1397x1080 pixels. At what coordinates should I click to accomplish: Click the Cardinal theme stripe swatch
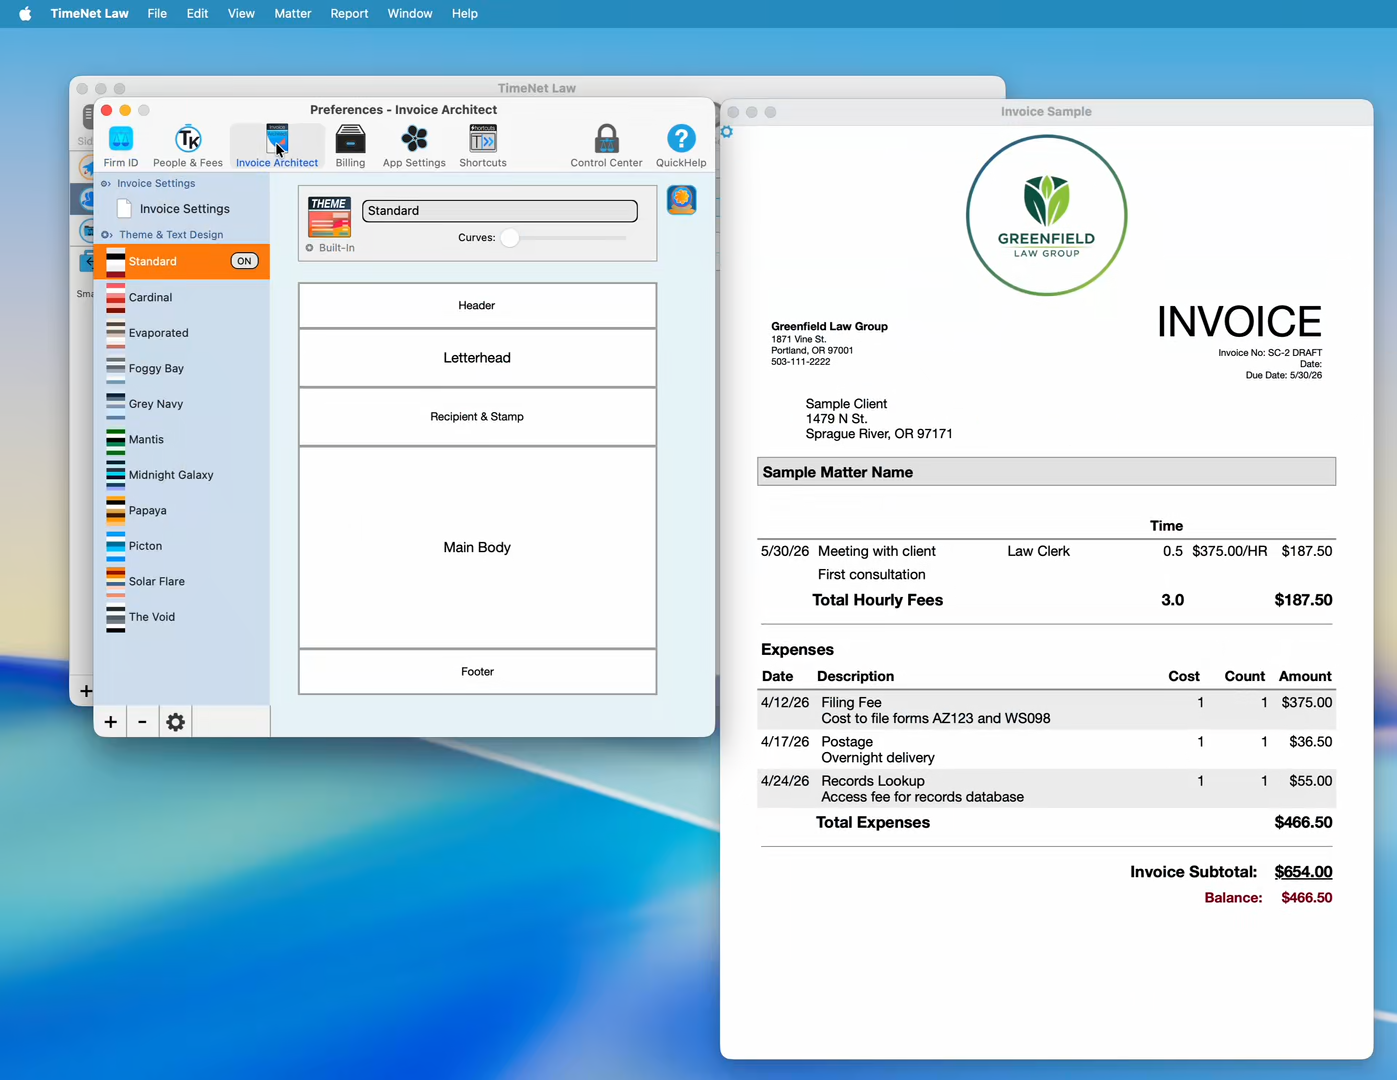point(116,297)
